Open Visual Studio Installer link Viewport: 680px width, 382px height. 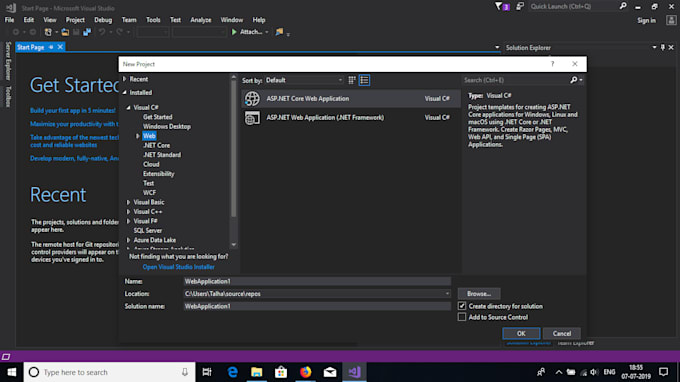178,267
